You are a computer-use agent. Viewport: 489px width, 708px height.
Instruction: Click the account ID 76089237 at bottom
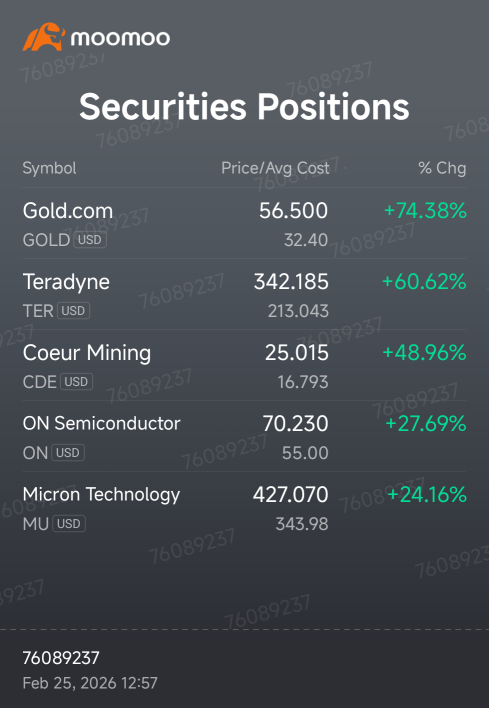pos(61,658)
